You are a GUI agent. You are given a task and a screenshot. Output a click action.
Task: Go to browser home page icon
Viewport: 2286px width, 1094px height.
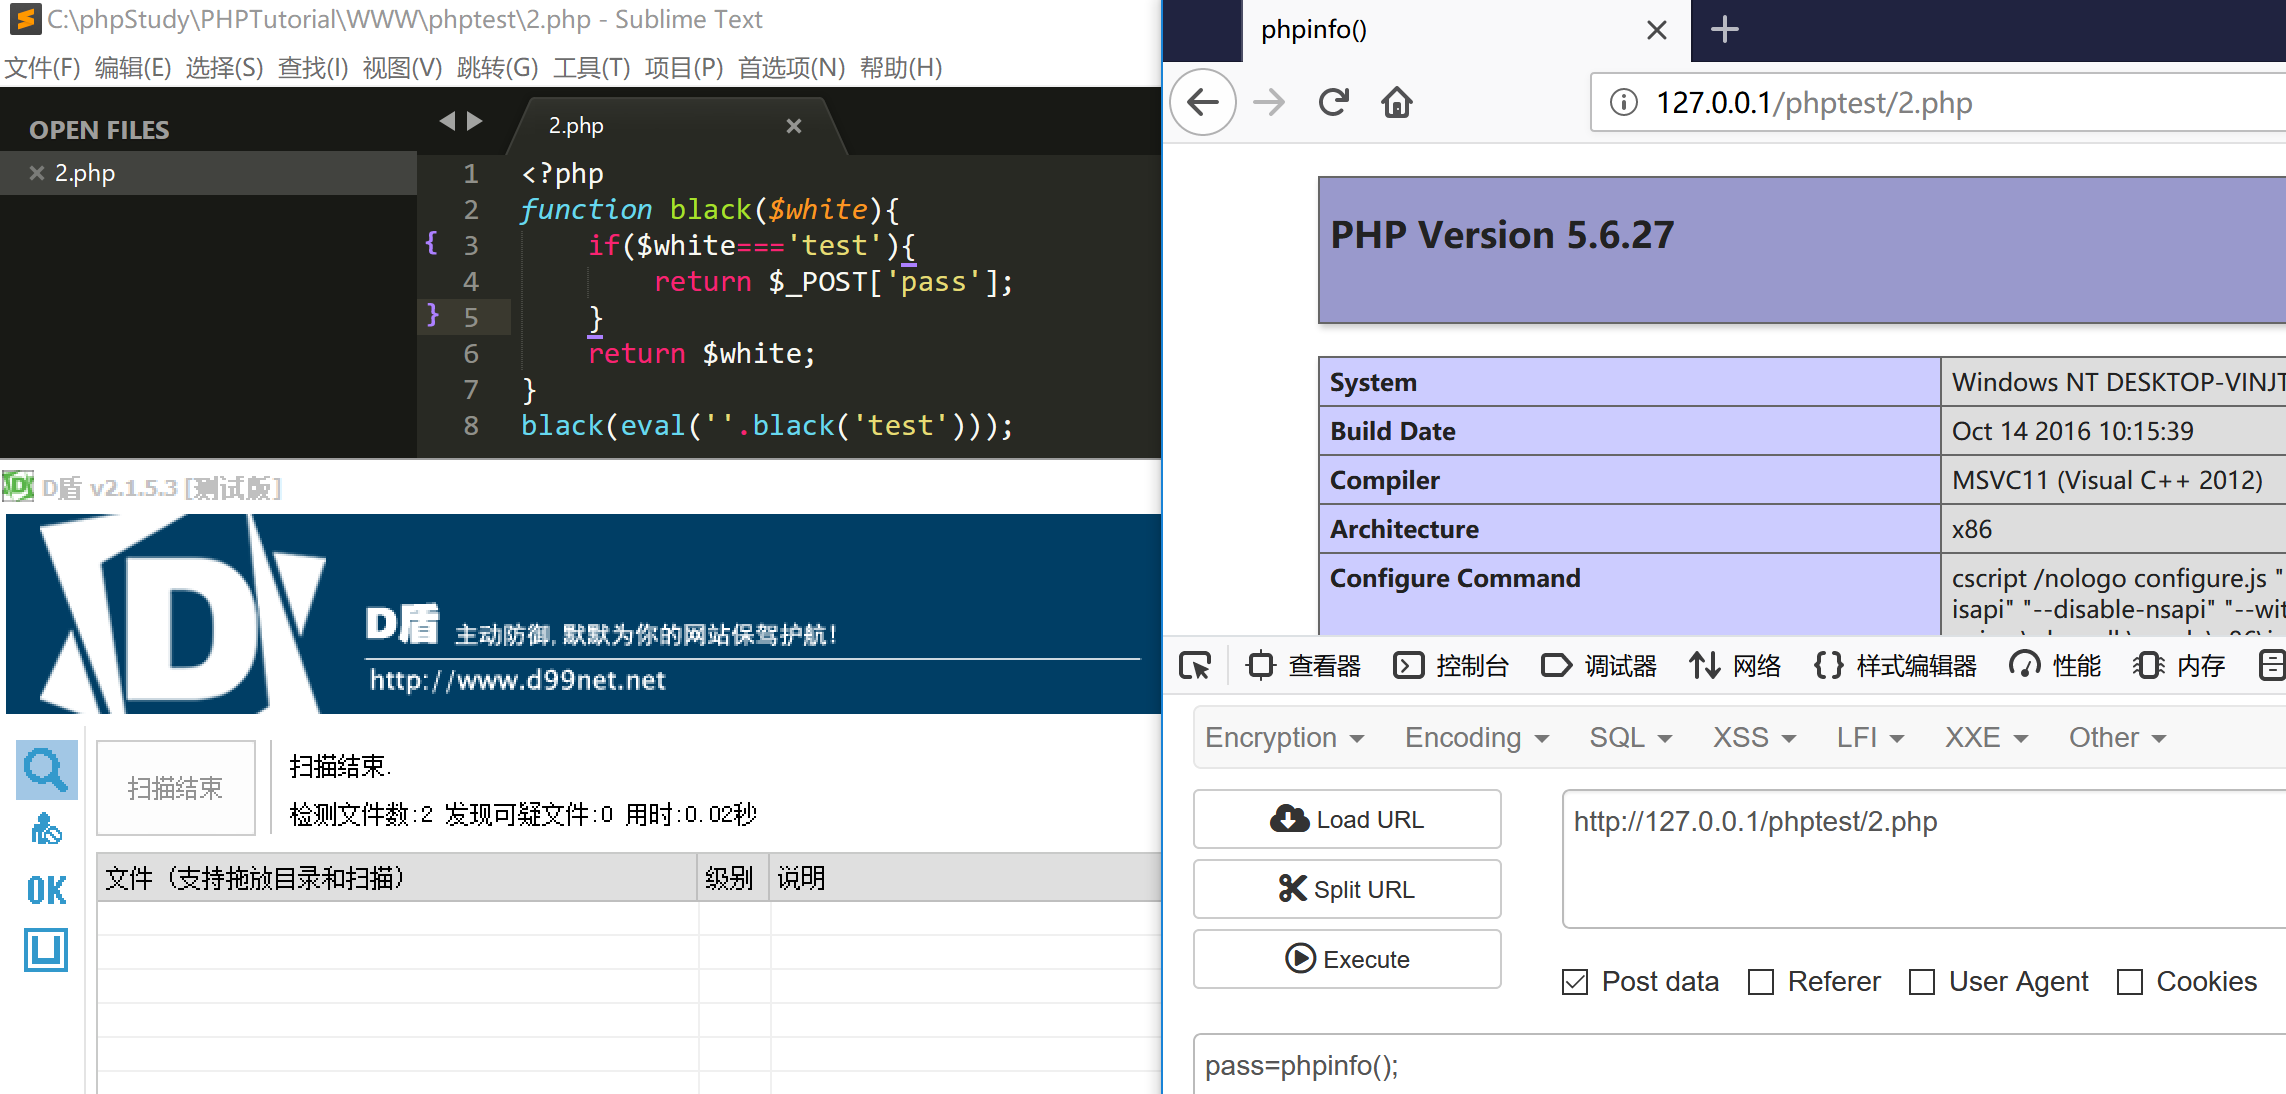pos(1397,102)
